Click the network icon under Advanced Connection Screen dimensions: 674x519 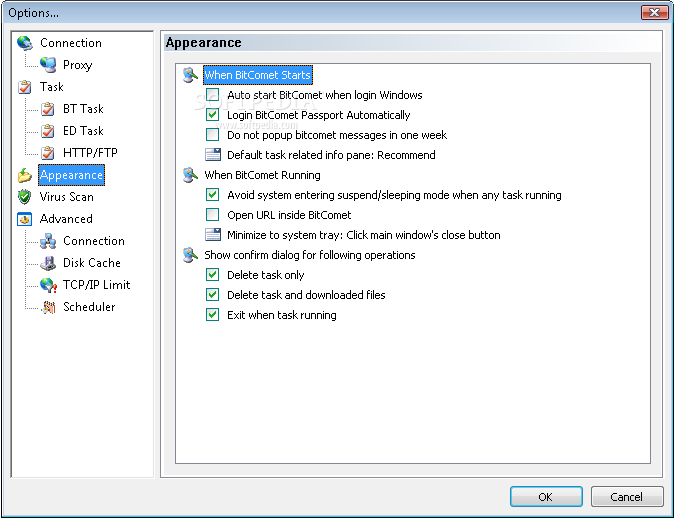[48, 241]
